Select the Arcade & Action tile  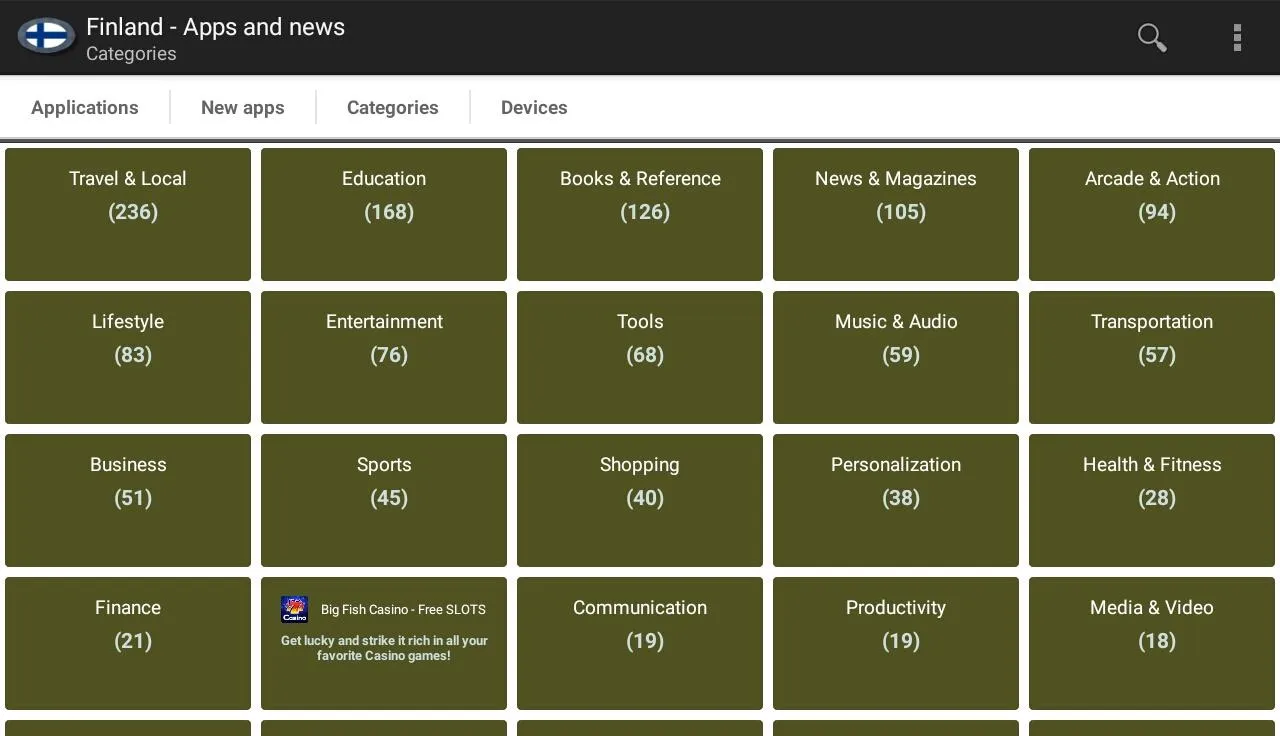click(1152, 214)
